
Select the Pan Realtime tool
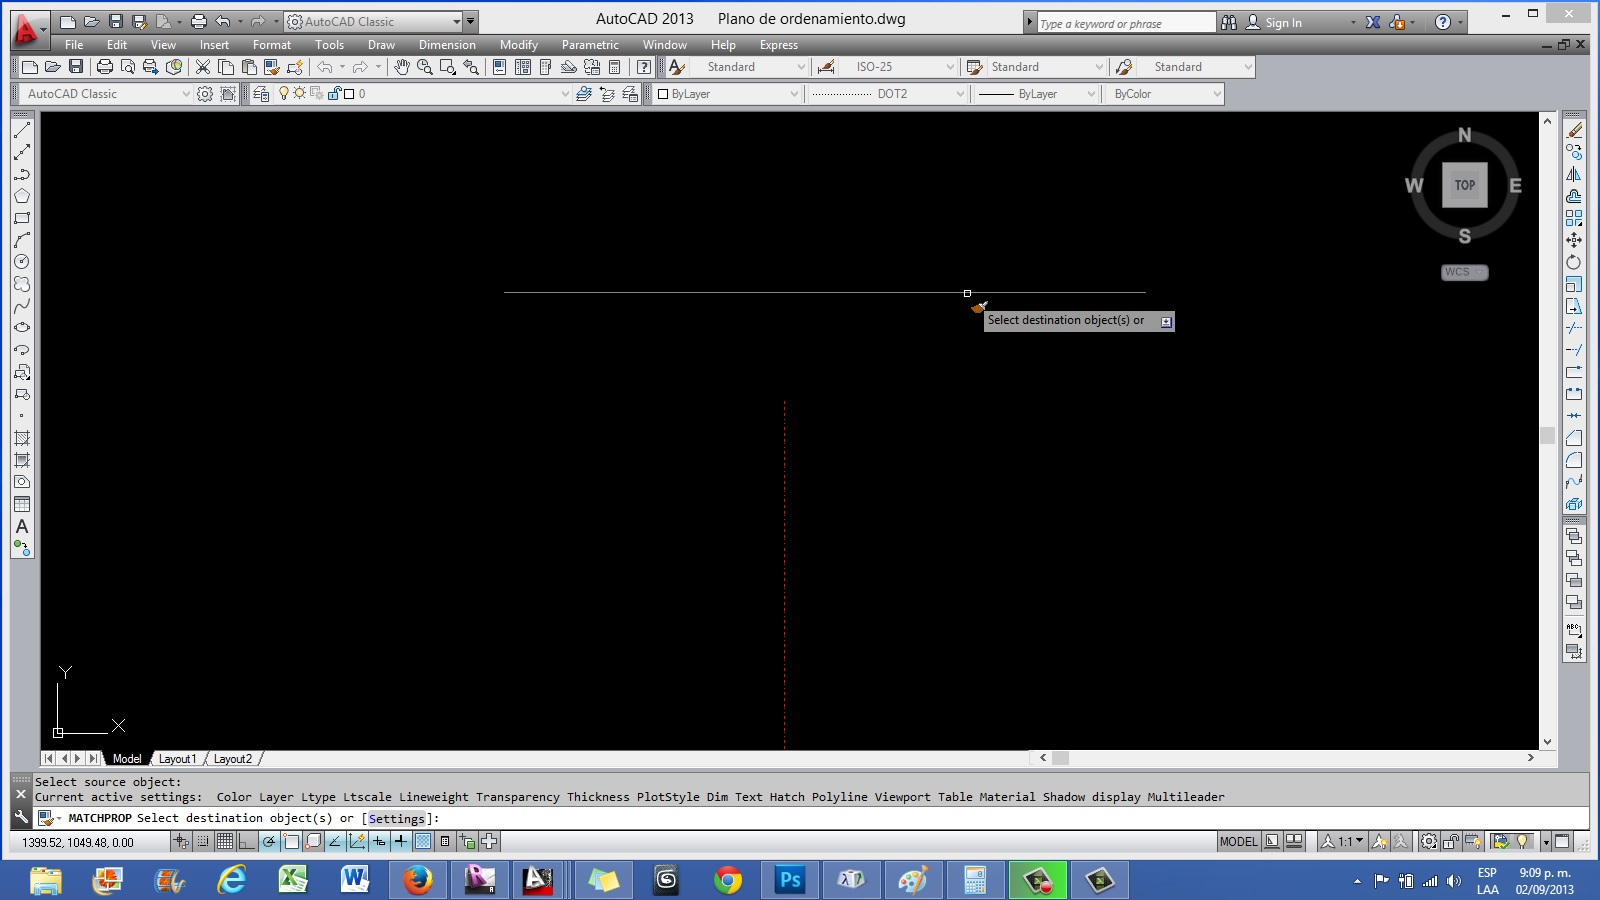(x=402, y=67)
